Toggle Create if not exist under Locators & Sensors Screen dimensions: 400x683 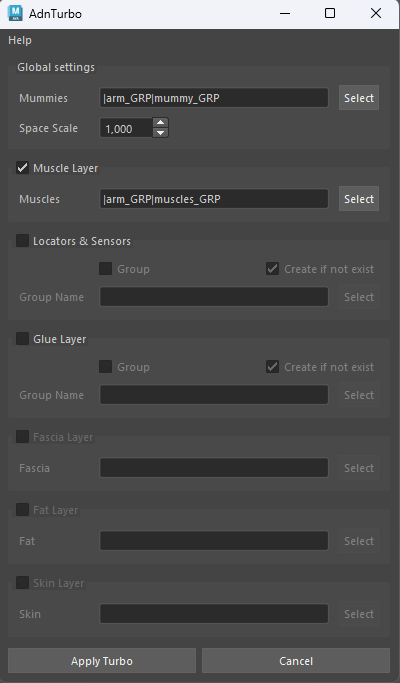272,269
